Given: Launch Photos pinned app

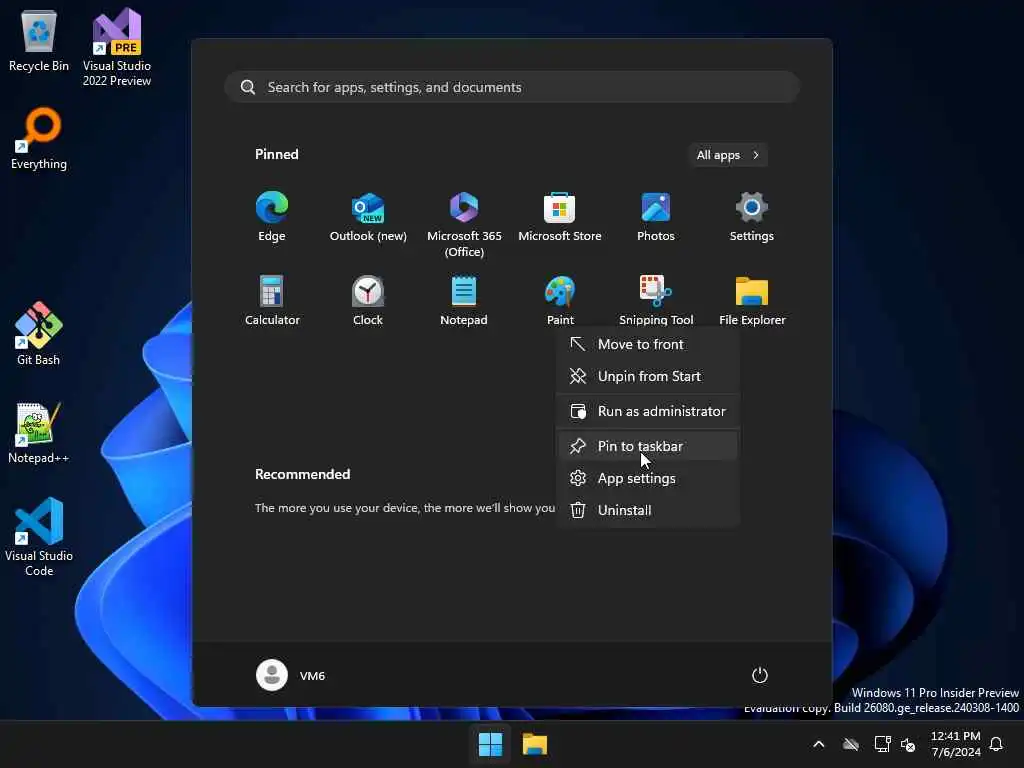Looking at the screenshot, I should 656,217.
